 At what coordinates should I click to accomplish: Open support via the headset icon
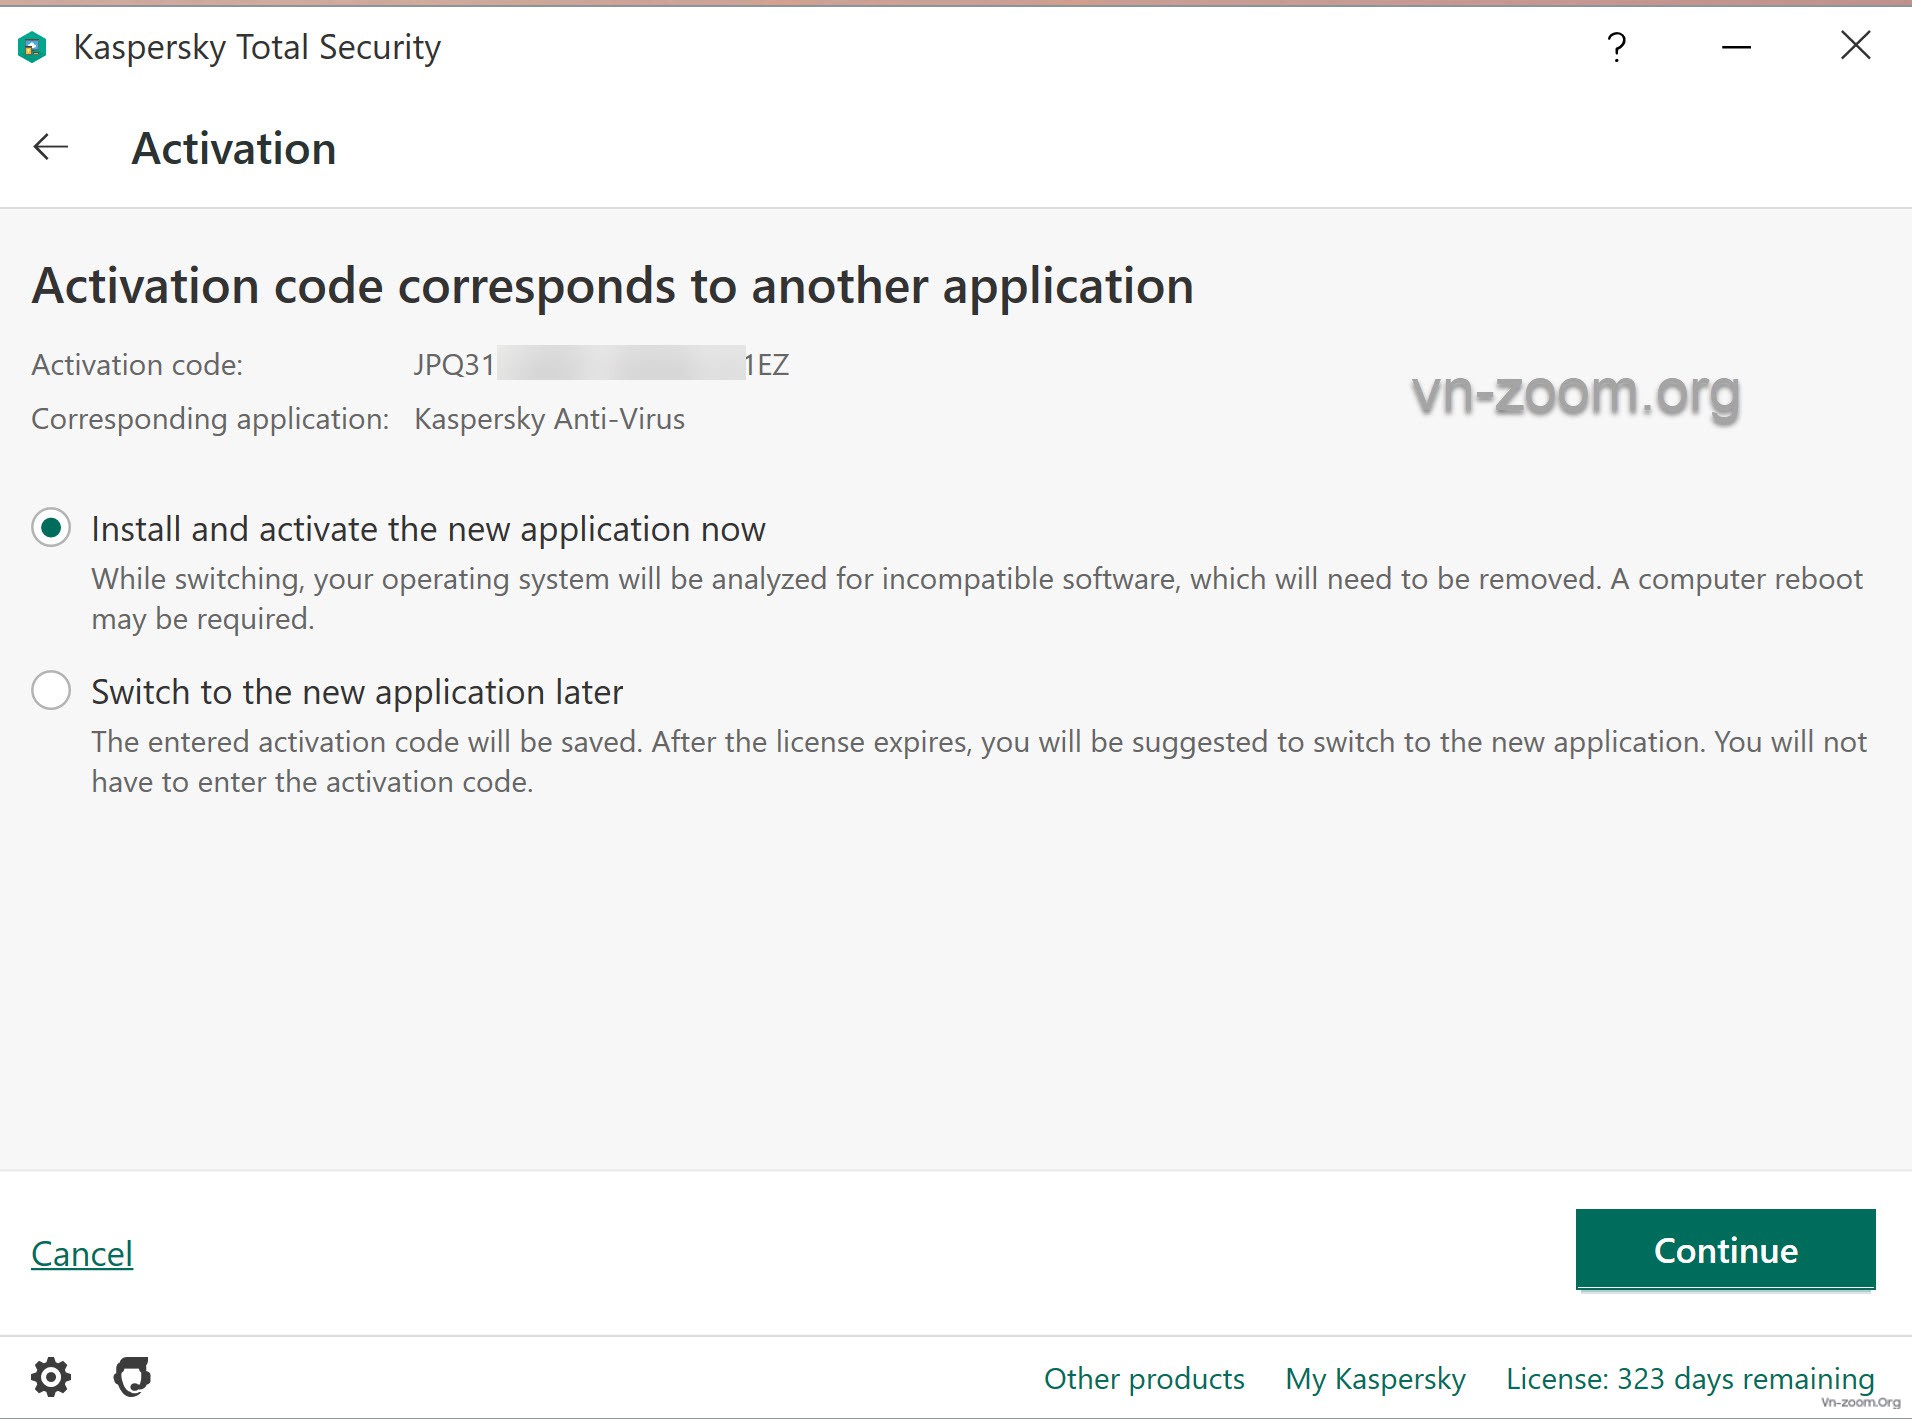pyautogui.click(x=132, y=1377)
